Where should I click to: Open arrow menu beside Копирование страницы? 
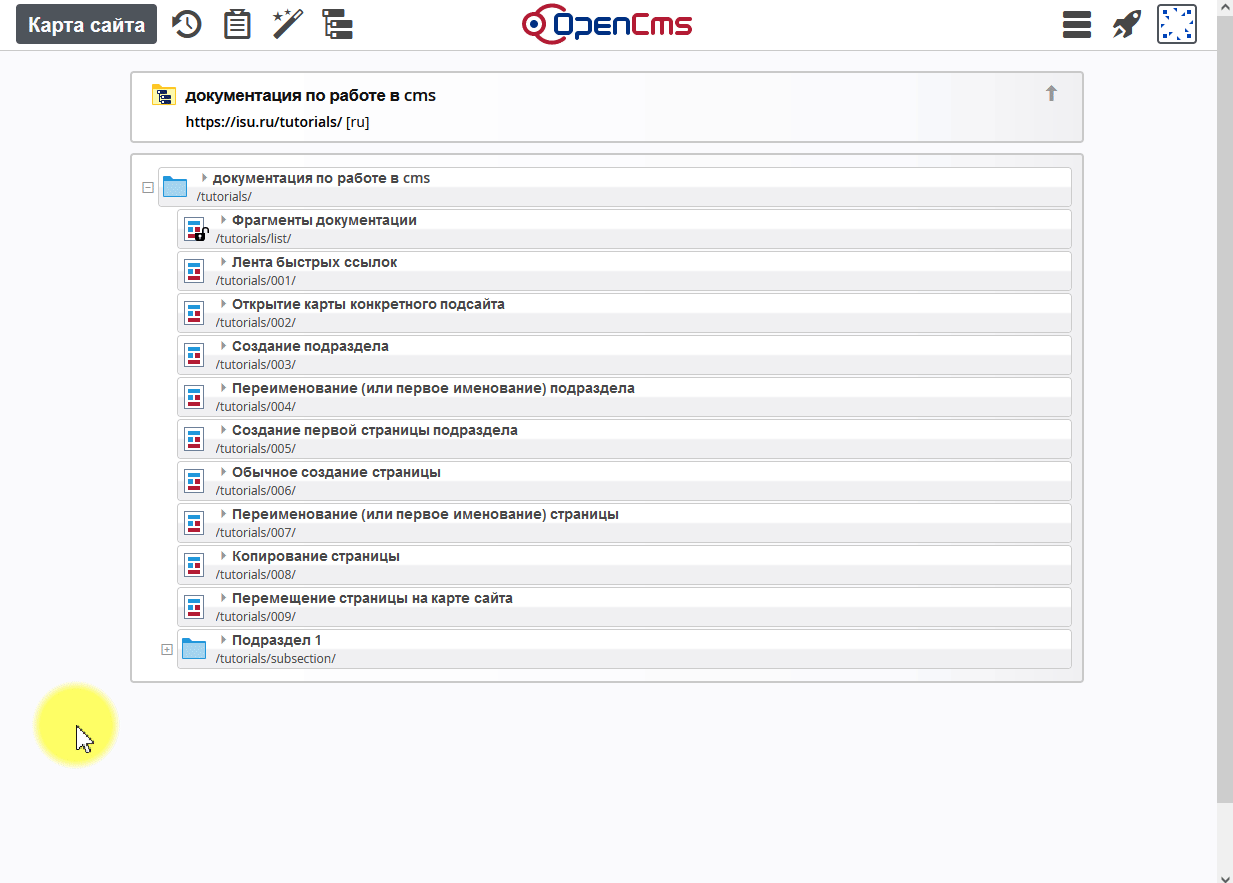(x=223, y=556)
